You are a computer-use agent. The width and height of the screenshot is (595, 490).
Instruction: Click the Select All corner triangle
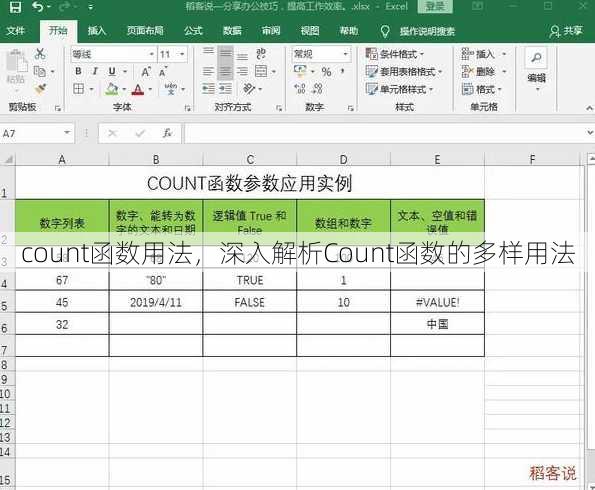click(8, 159)
